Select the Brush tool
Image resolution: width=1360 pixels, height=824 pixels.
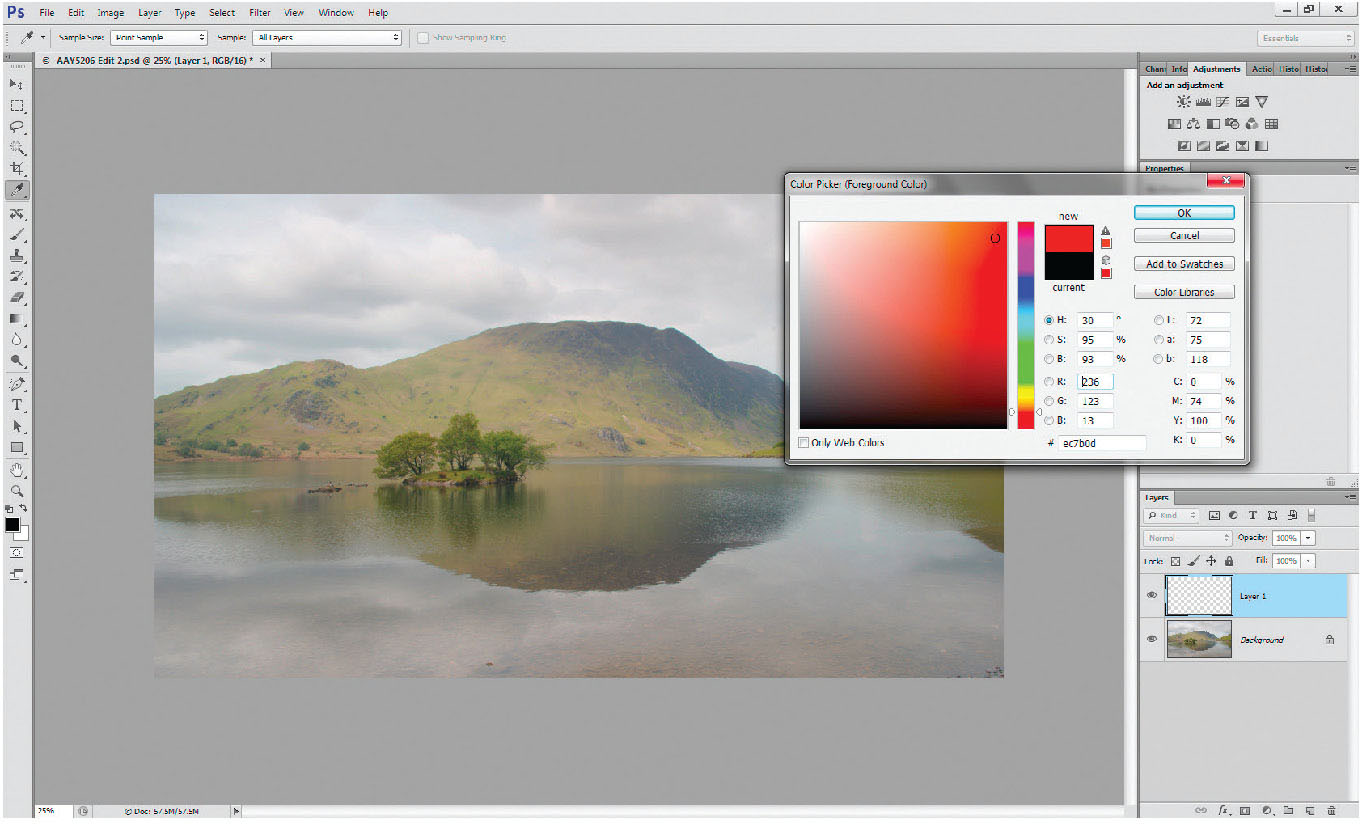point(17,235)
